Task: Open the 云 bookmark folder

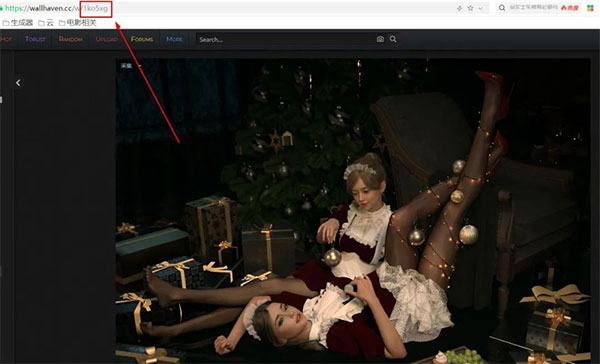Action: point(46,23)
